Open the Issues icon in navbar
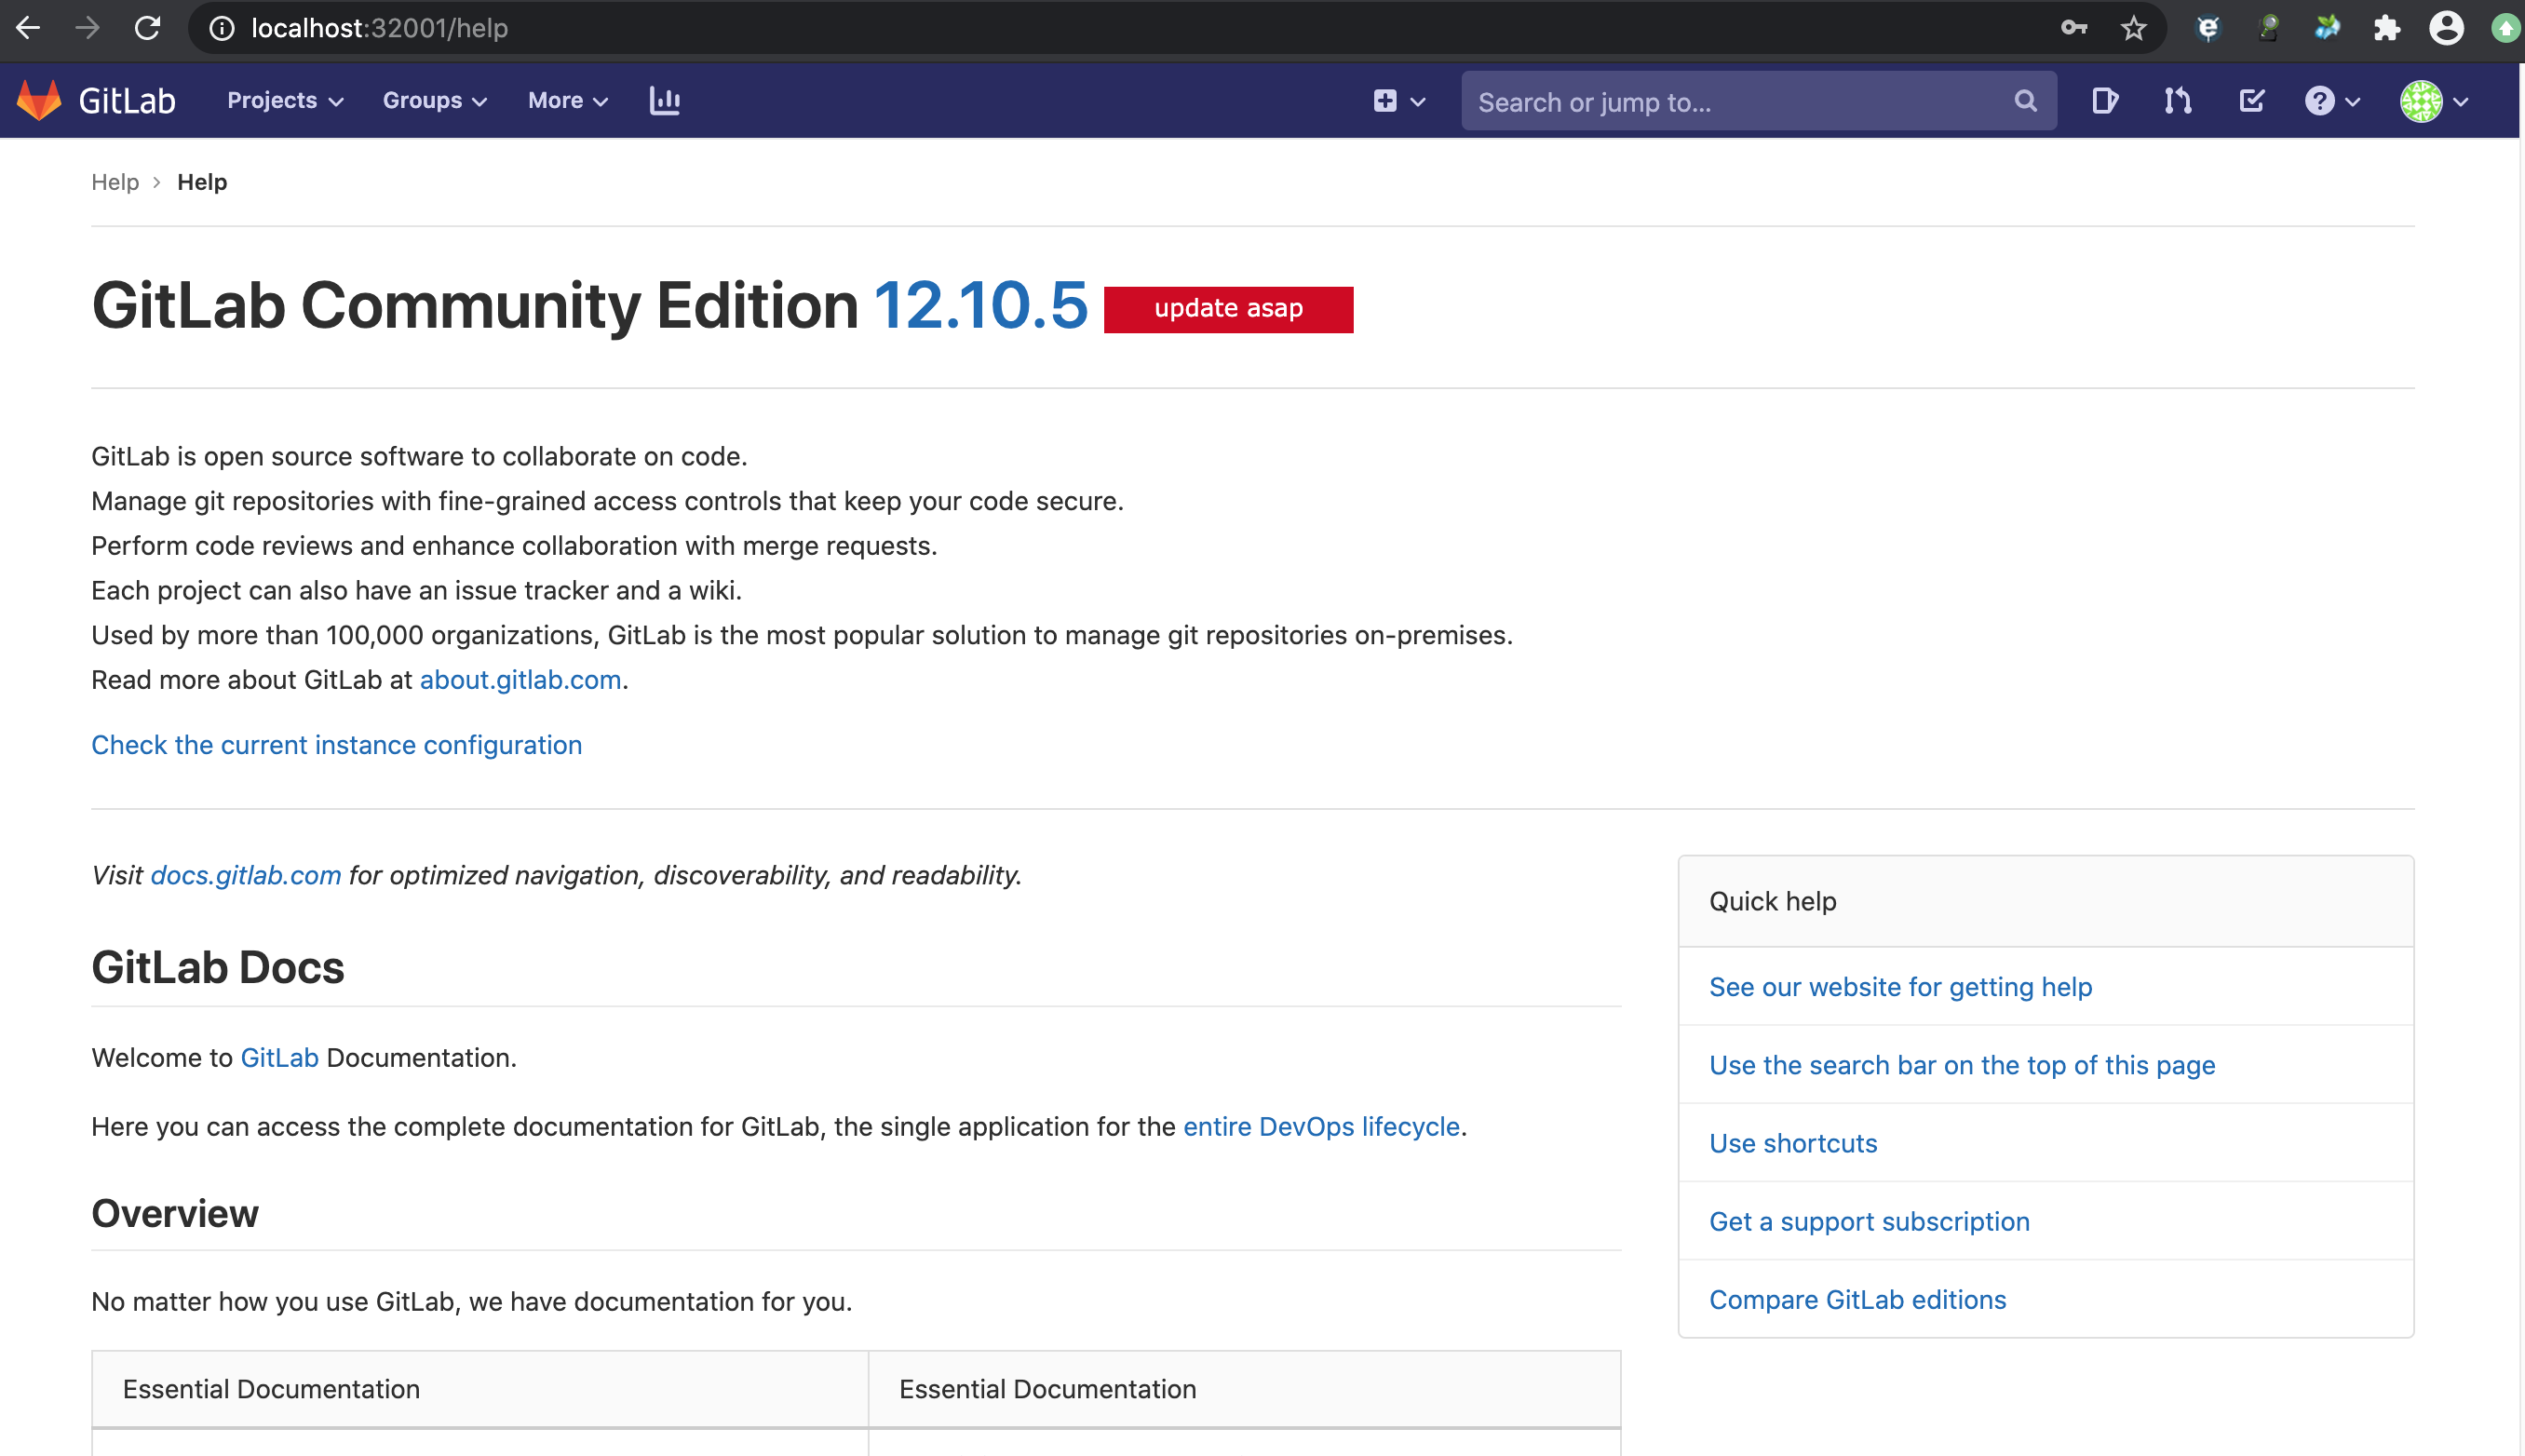The height and width of the screenshot is (1456, 2525). (2104, 101)
